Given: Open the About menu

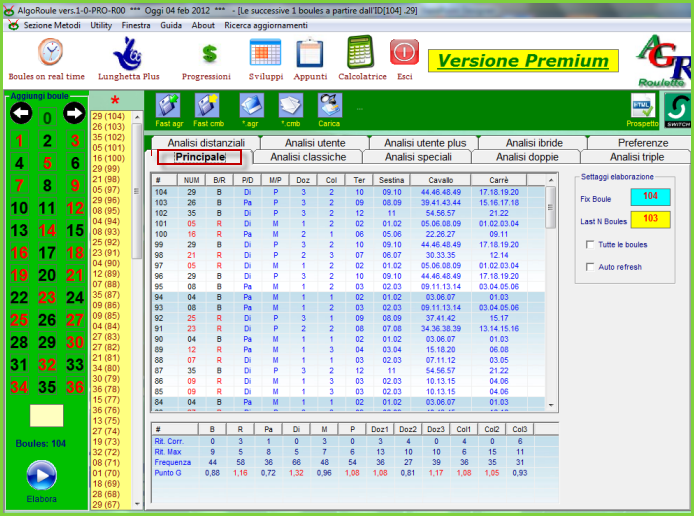Looking at the screenshot, I should click(x=203, y=25).
